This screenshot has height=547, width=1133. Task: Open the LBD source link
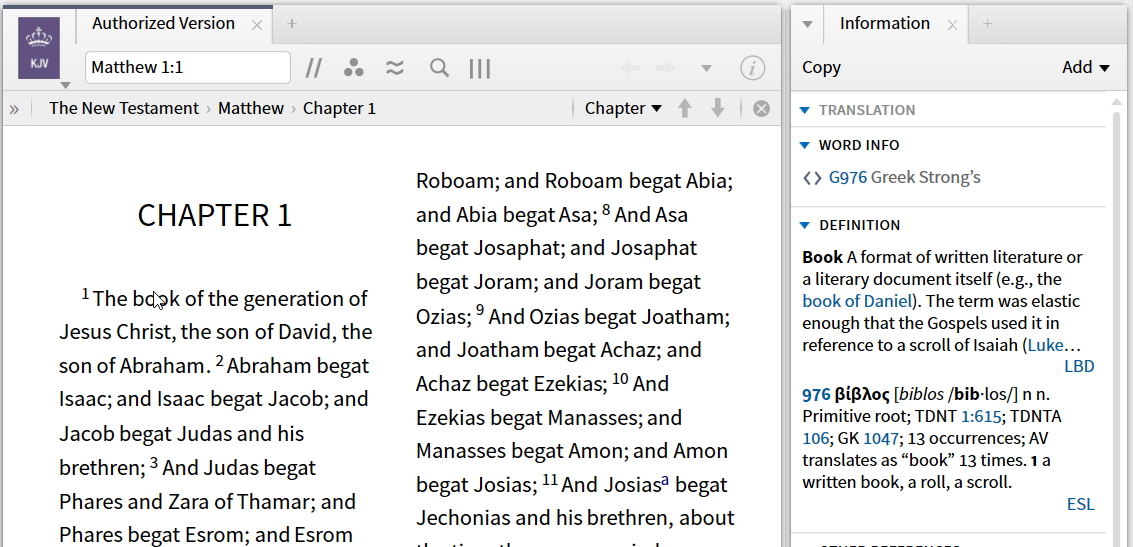[x=1079, y=366]
